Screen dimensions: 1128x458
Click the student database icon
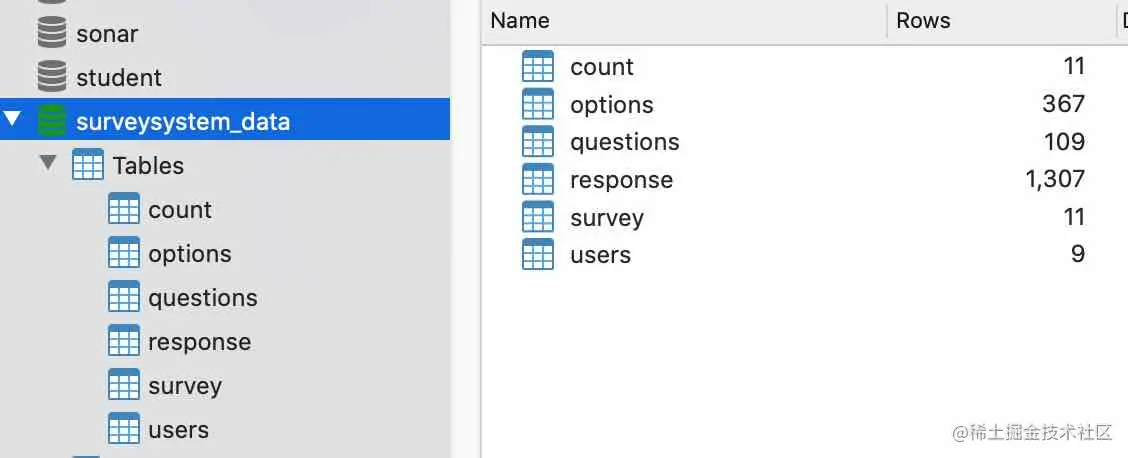pyautogui.click(x=52, y=77)
